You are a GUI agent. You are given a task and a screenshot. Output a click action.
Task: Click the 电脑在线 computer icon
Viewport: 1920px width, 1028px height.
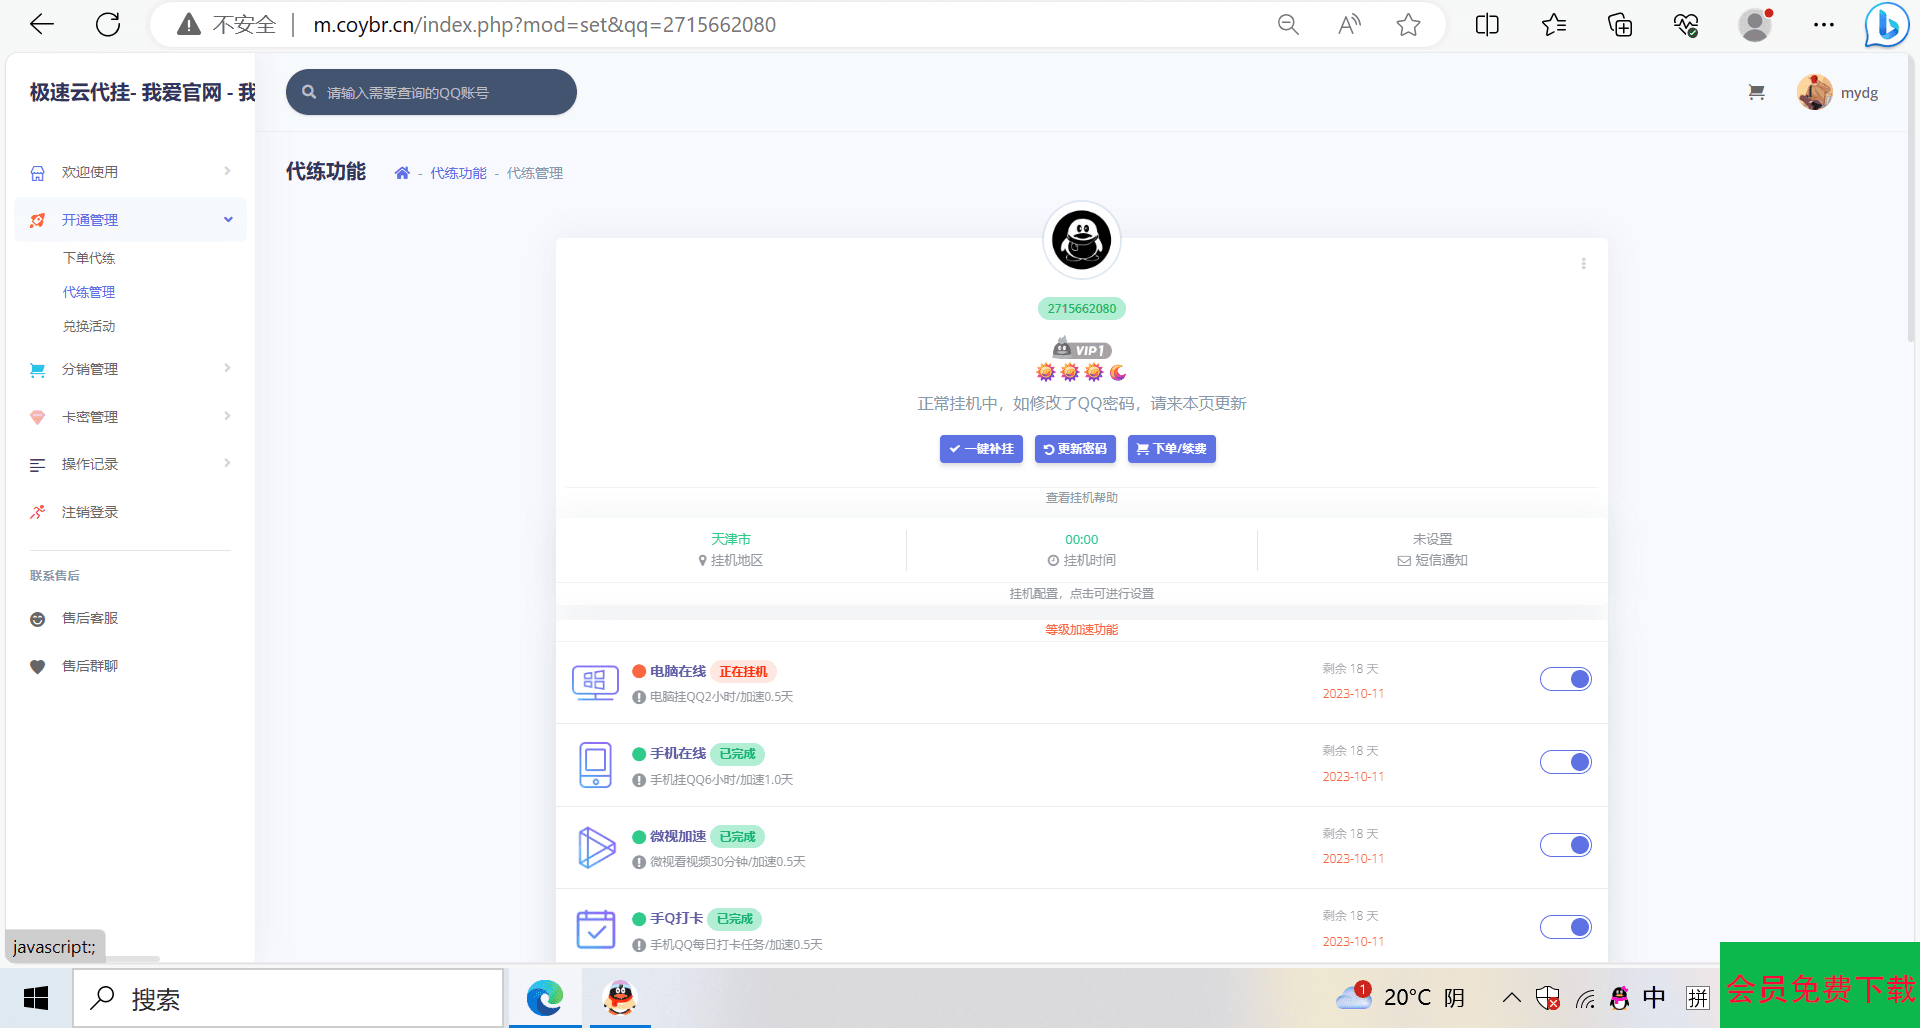coord(595,683)
